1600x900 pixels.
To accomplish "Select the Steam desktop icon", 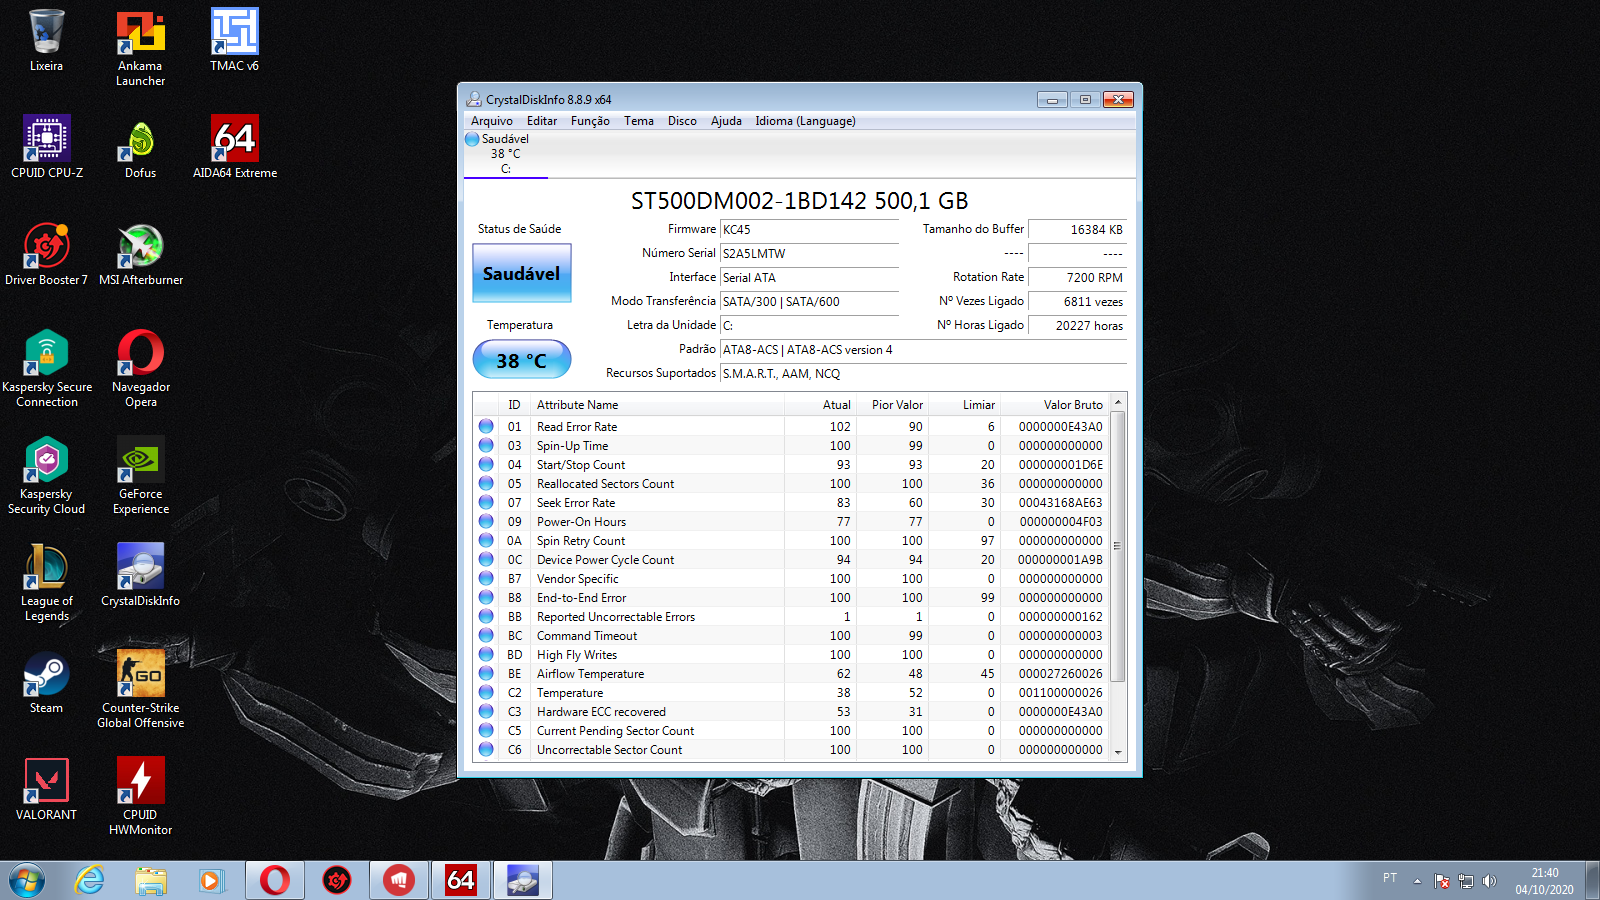I will tap(46, 682).
